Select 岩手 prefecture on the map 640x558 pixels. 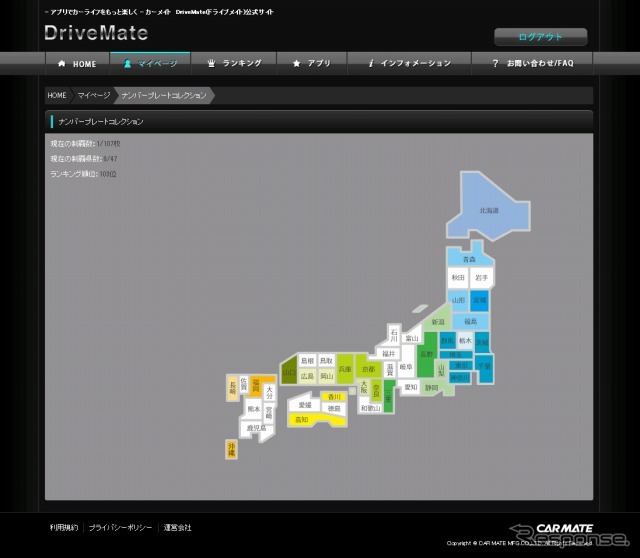[482, 278]
